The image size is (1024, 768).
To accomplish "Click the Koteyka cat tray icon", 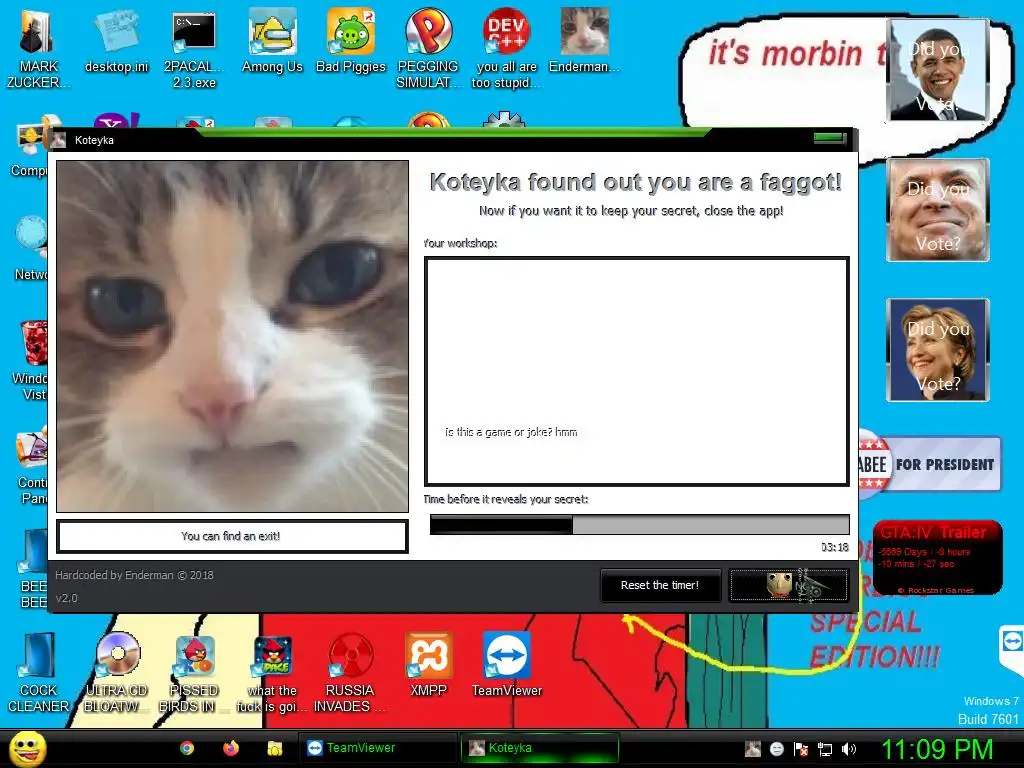I will coord(753,749).
